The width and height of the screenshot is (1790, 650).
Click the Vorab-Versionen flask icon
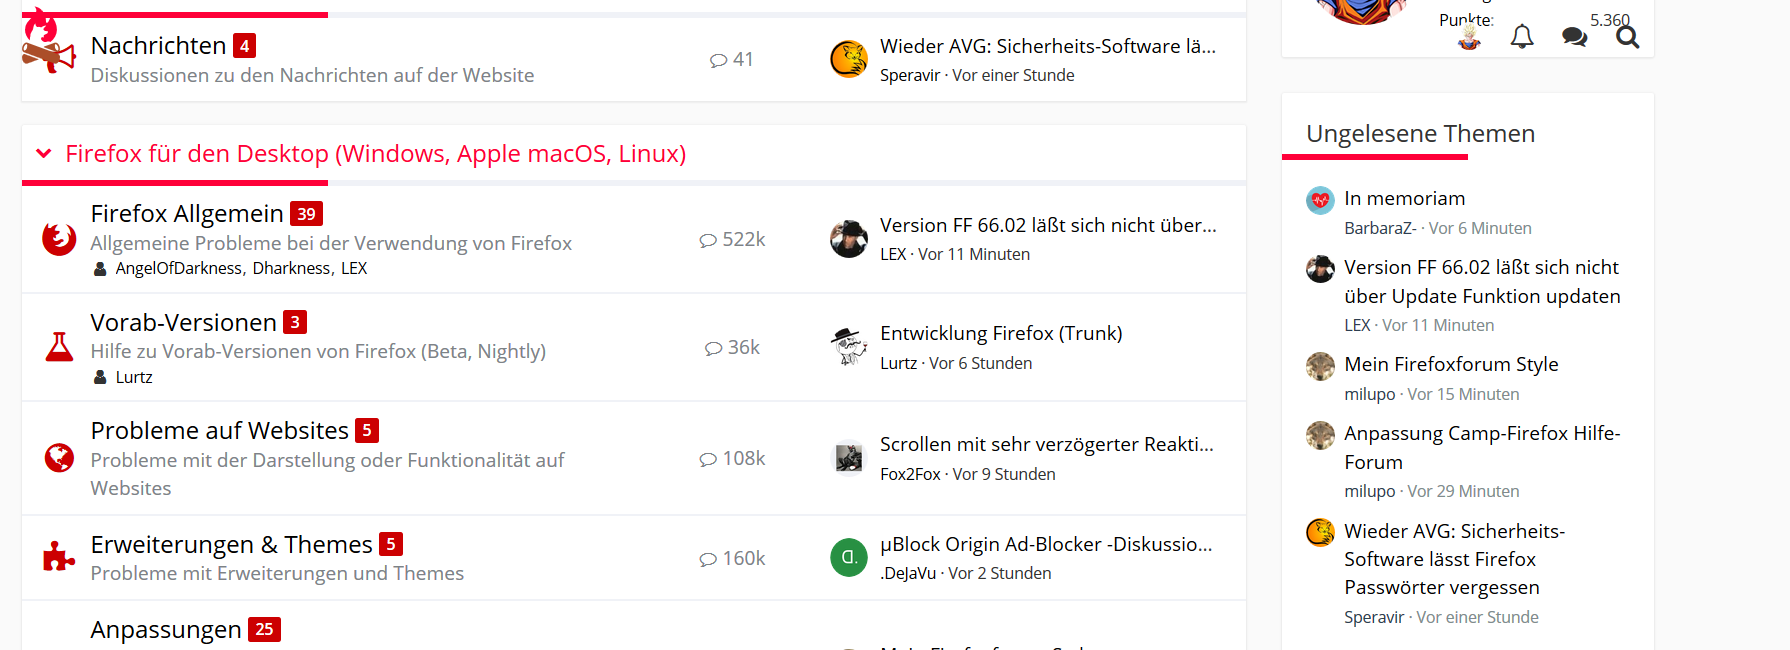pos(59,347)
